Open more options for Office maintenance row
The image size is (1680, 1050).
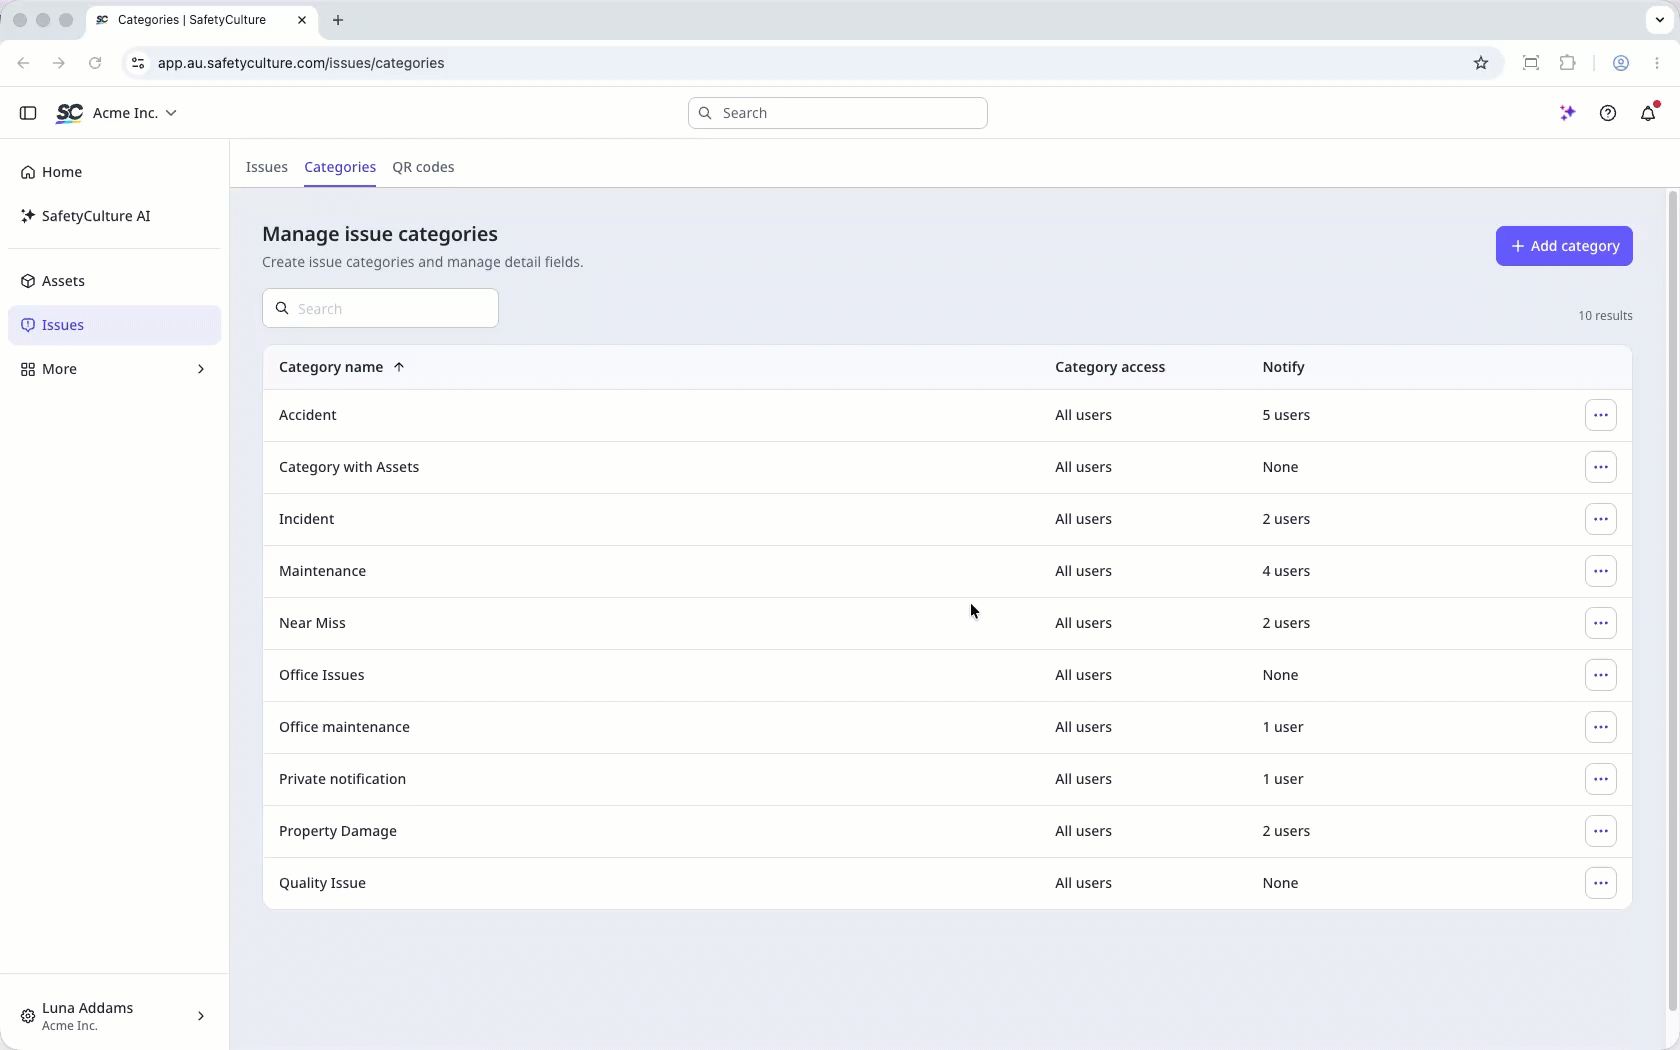coord(1601,727)
